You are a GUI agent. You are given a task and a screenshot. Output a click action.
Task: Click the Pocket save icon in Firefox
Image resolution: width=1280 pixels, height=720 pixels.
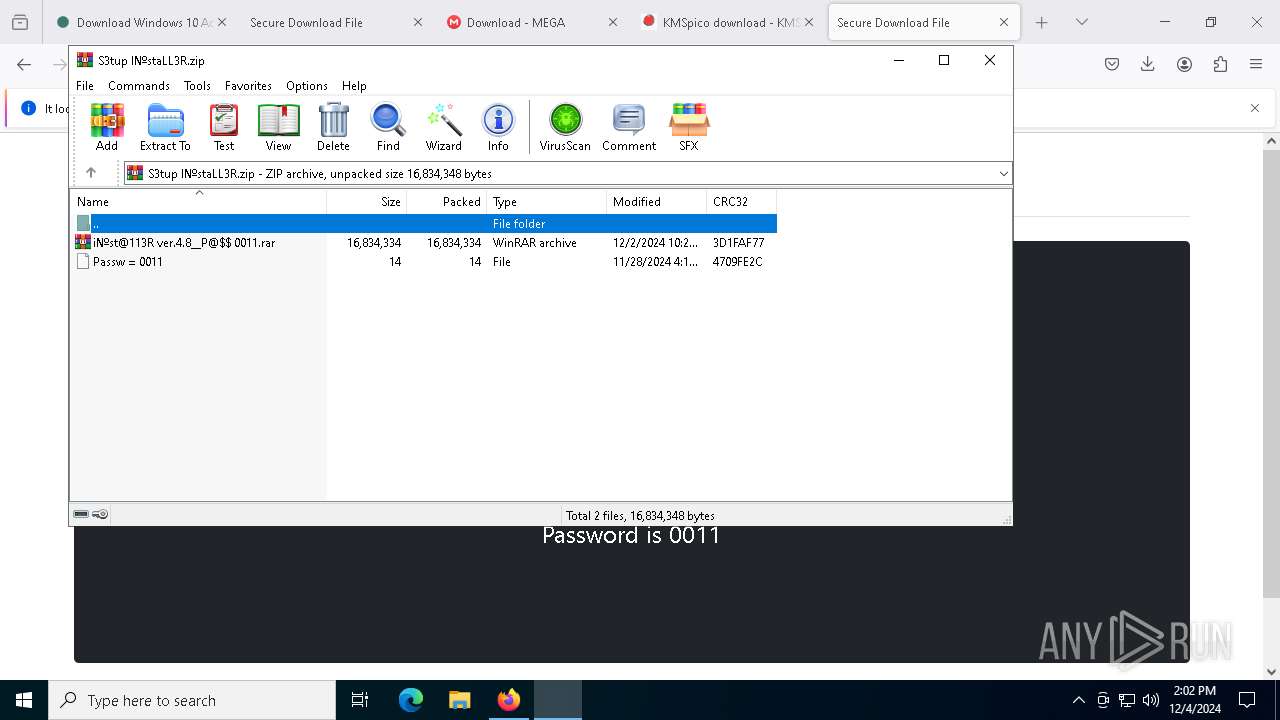(x=1112, y=64)
